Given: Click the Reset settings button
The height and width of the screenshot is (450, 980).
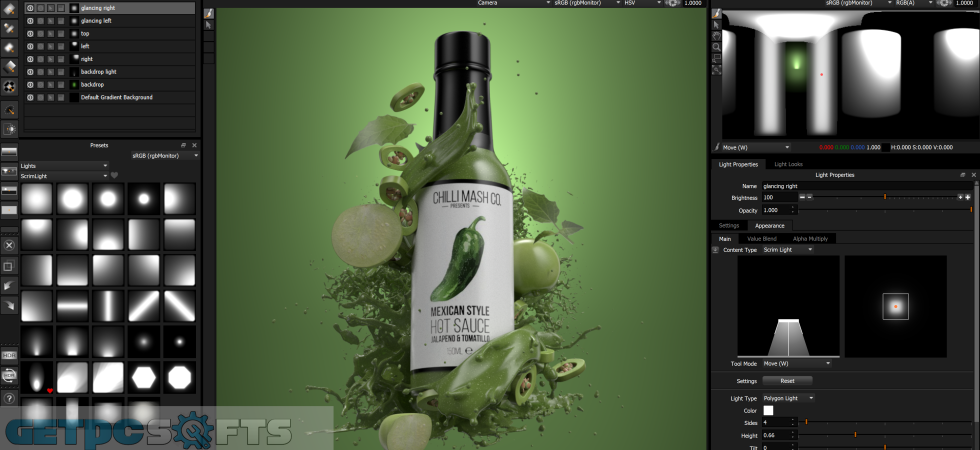Looking at the screenshot, I should [787, 381].
